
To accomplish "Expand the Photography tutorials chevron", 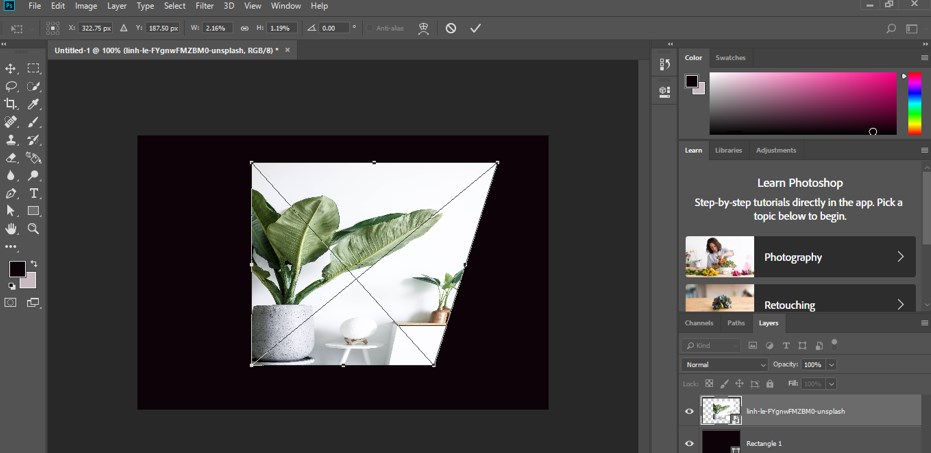I will tap(901, 256).
